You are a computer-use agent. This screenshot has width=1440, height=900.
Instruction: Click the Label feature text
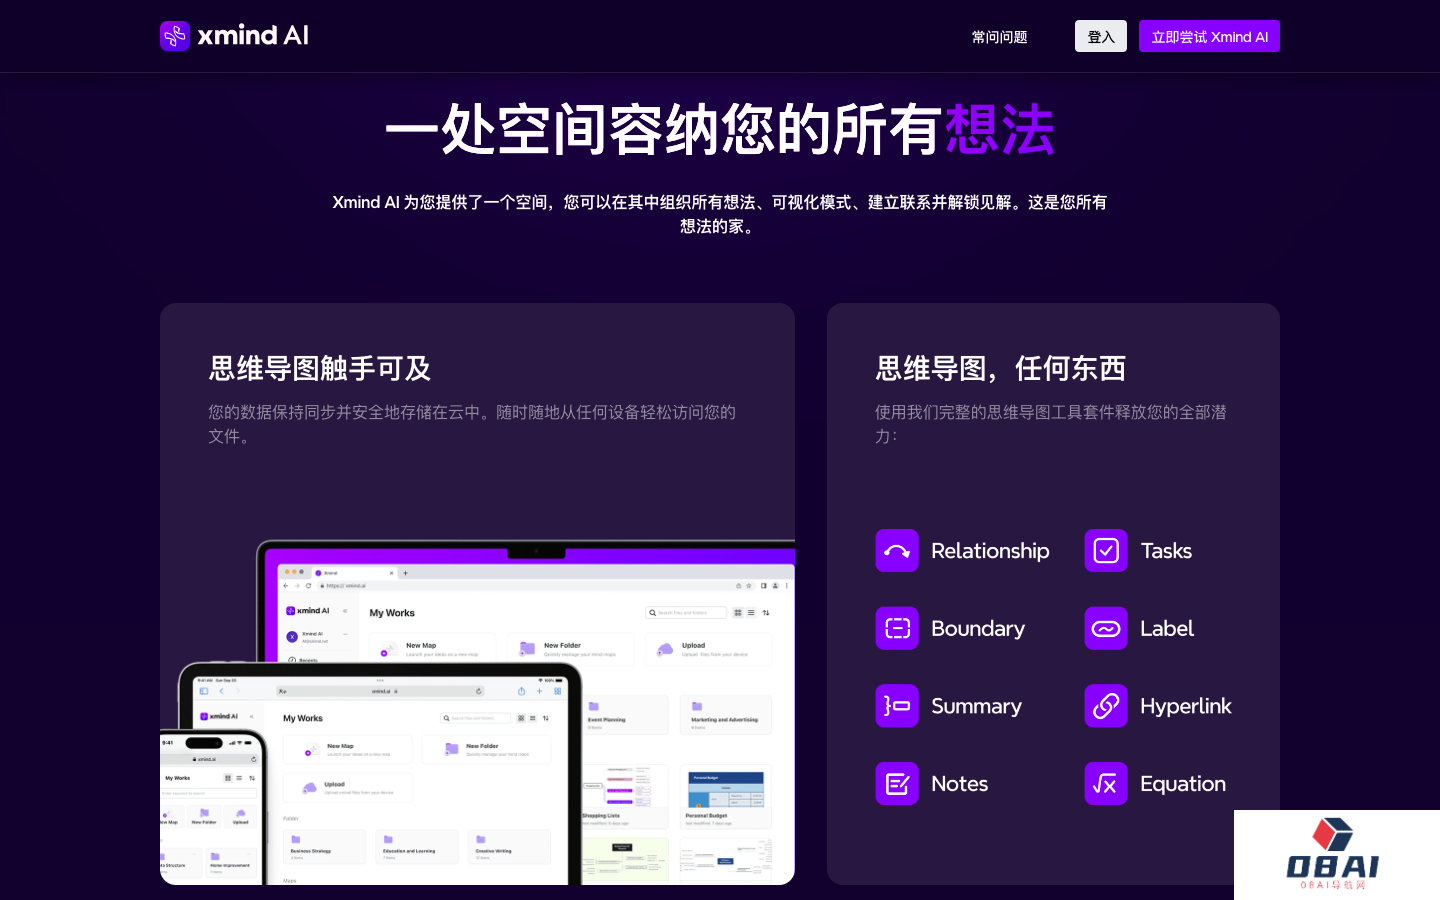[1167, 628]
